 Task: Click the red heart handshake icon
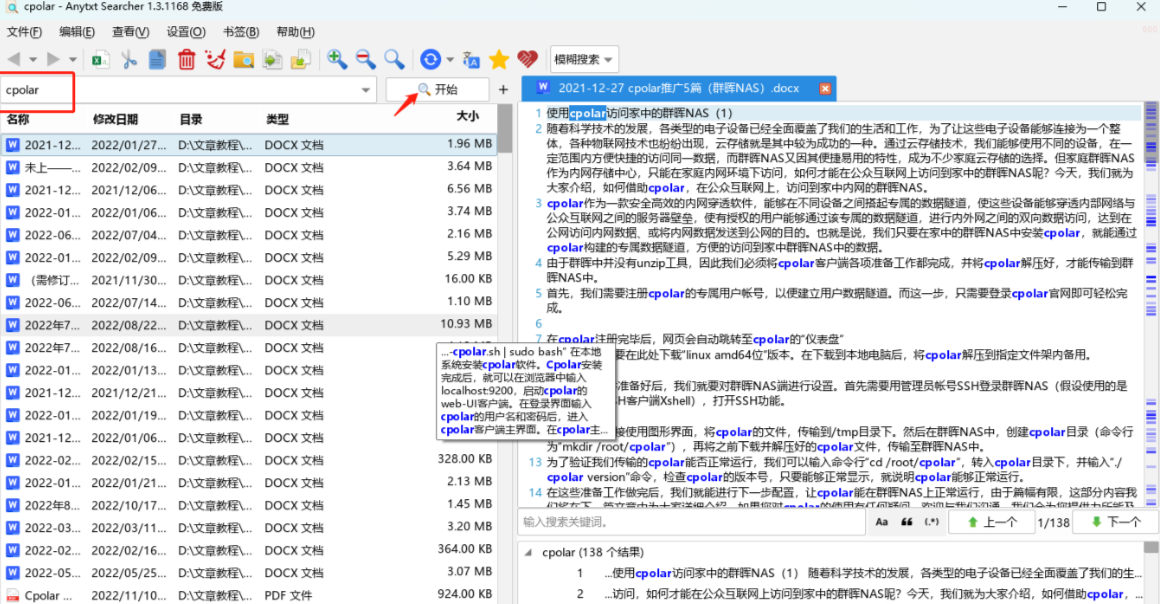527,59
